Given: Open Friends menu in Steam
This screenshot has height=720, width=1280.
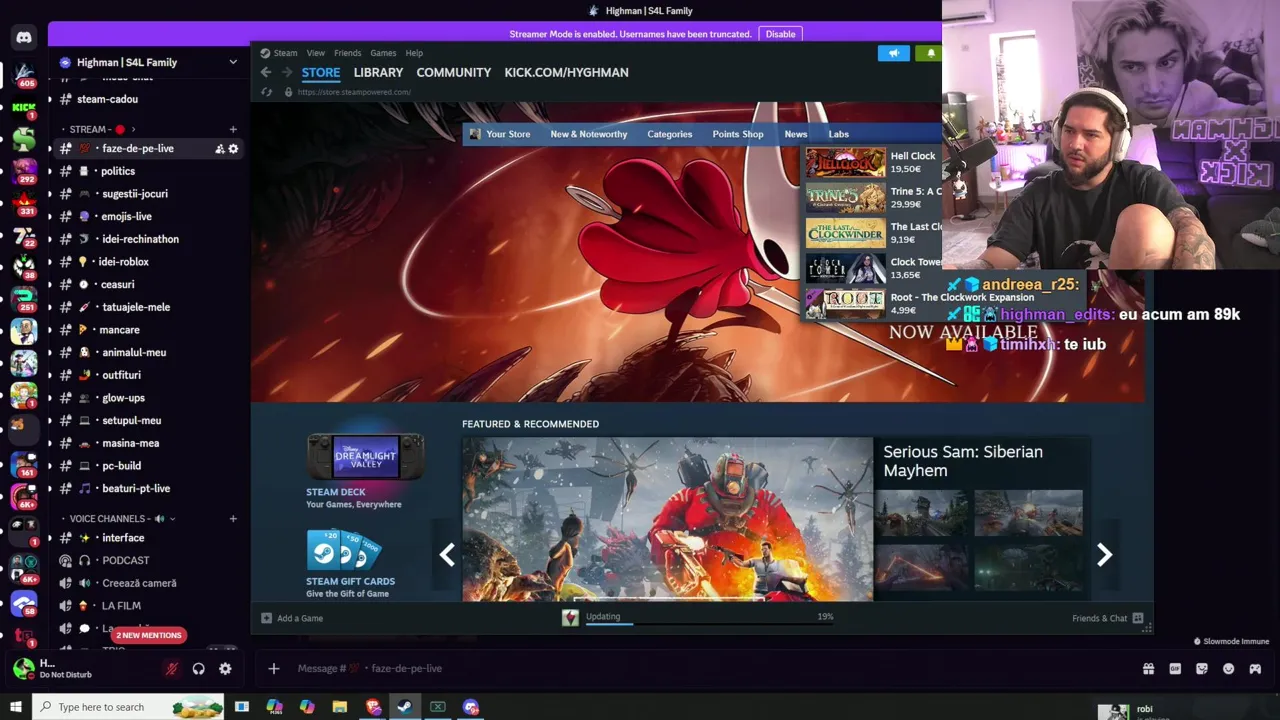Looking at the screenshot, I should pyautogui.click(x=347, y=53).
